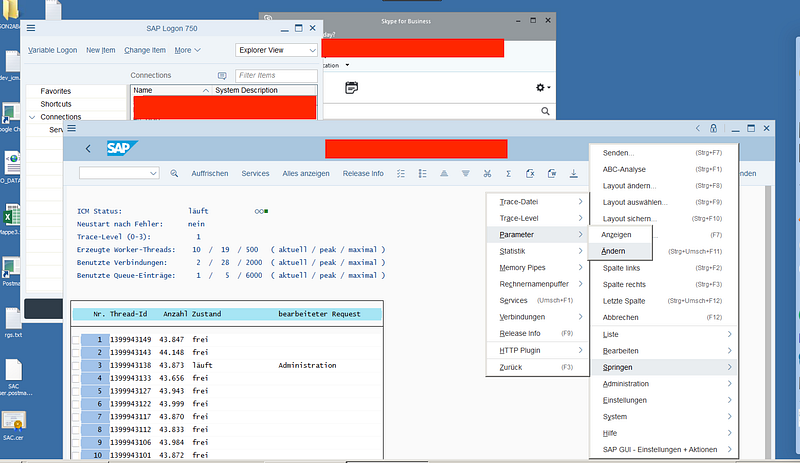This screenshot has height=463, width=800.
Task: Select Layout ändern... menu entry
Action: (x=662, y=186)
